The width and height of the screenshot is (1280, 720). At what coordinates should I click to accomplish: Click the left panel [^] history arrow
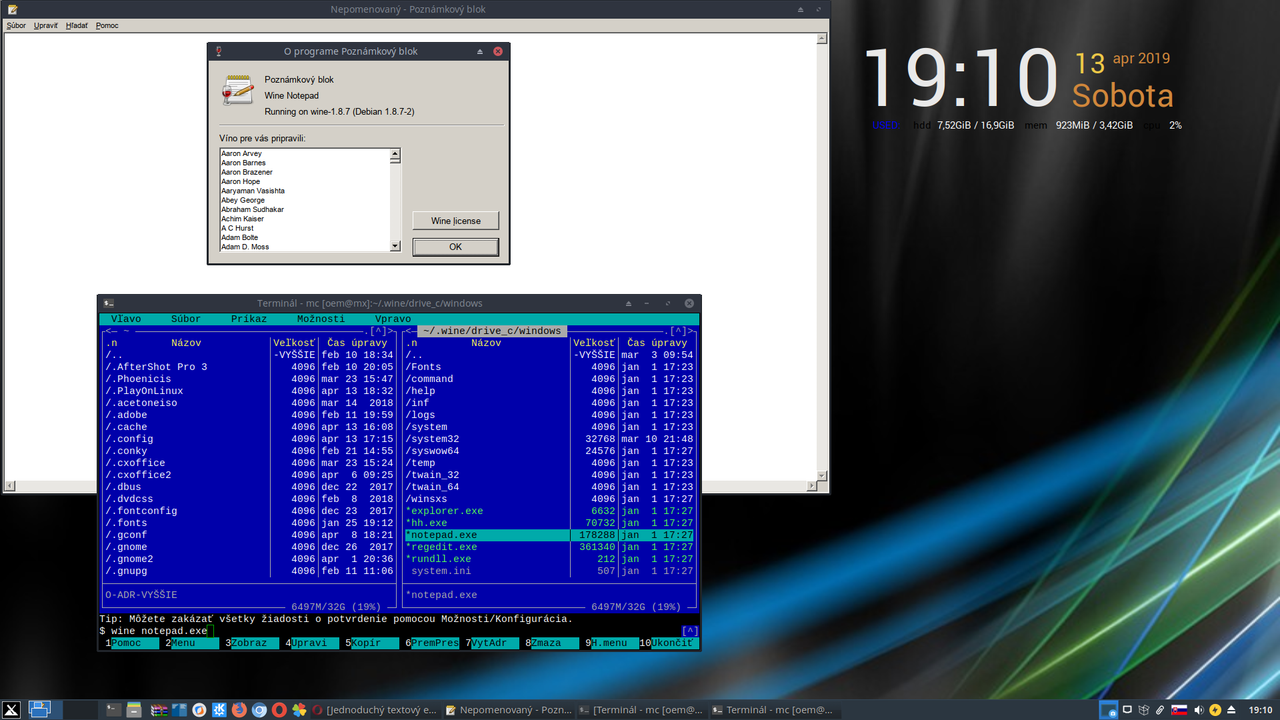pyautogui.click(x=378, y=331)
